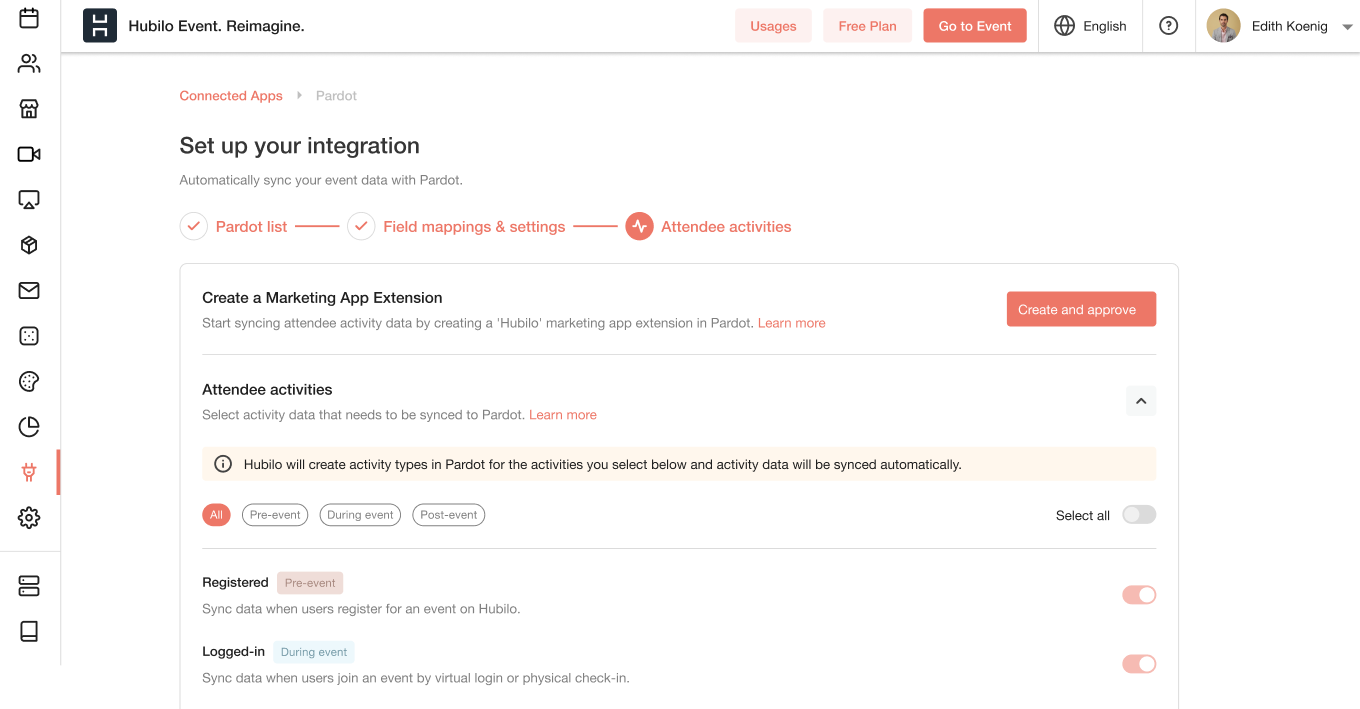Click the globe language icon
The image size is (1360, 709).
(x=1064, y=26)
